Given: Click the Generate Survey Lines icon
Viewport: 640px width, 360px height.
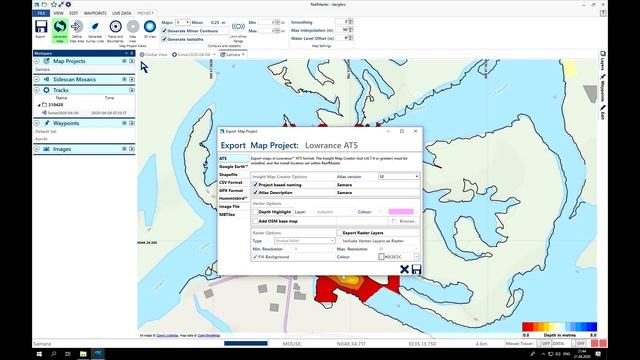Looking at the screenshot, I should (x=95, y=27).
